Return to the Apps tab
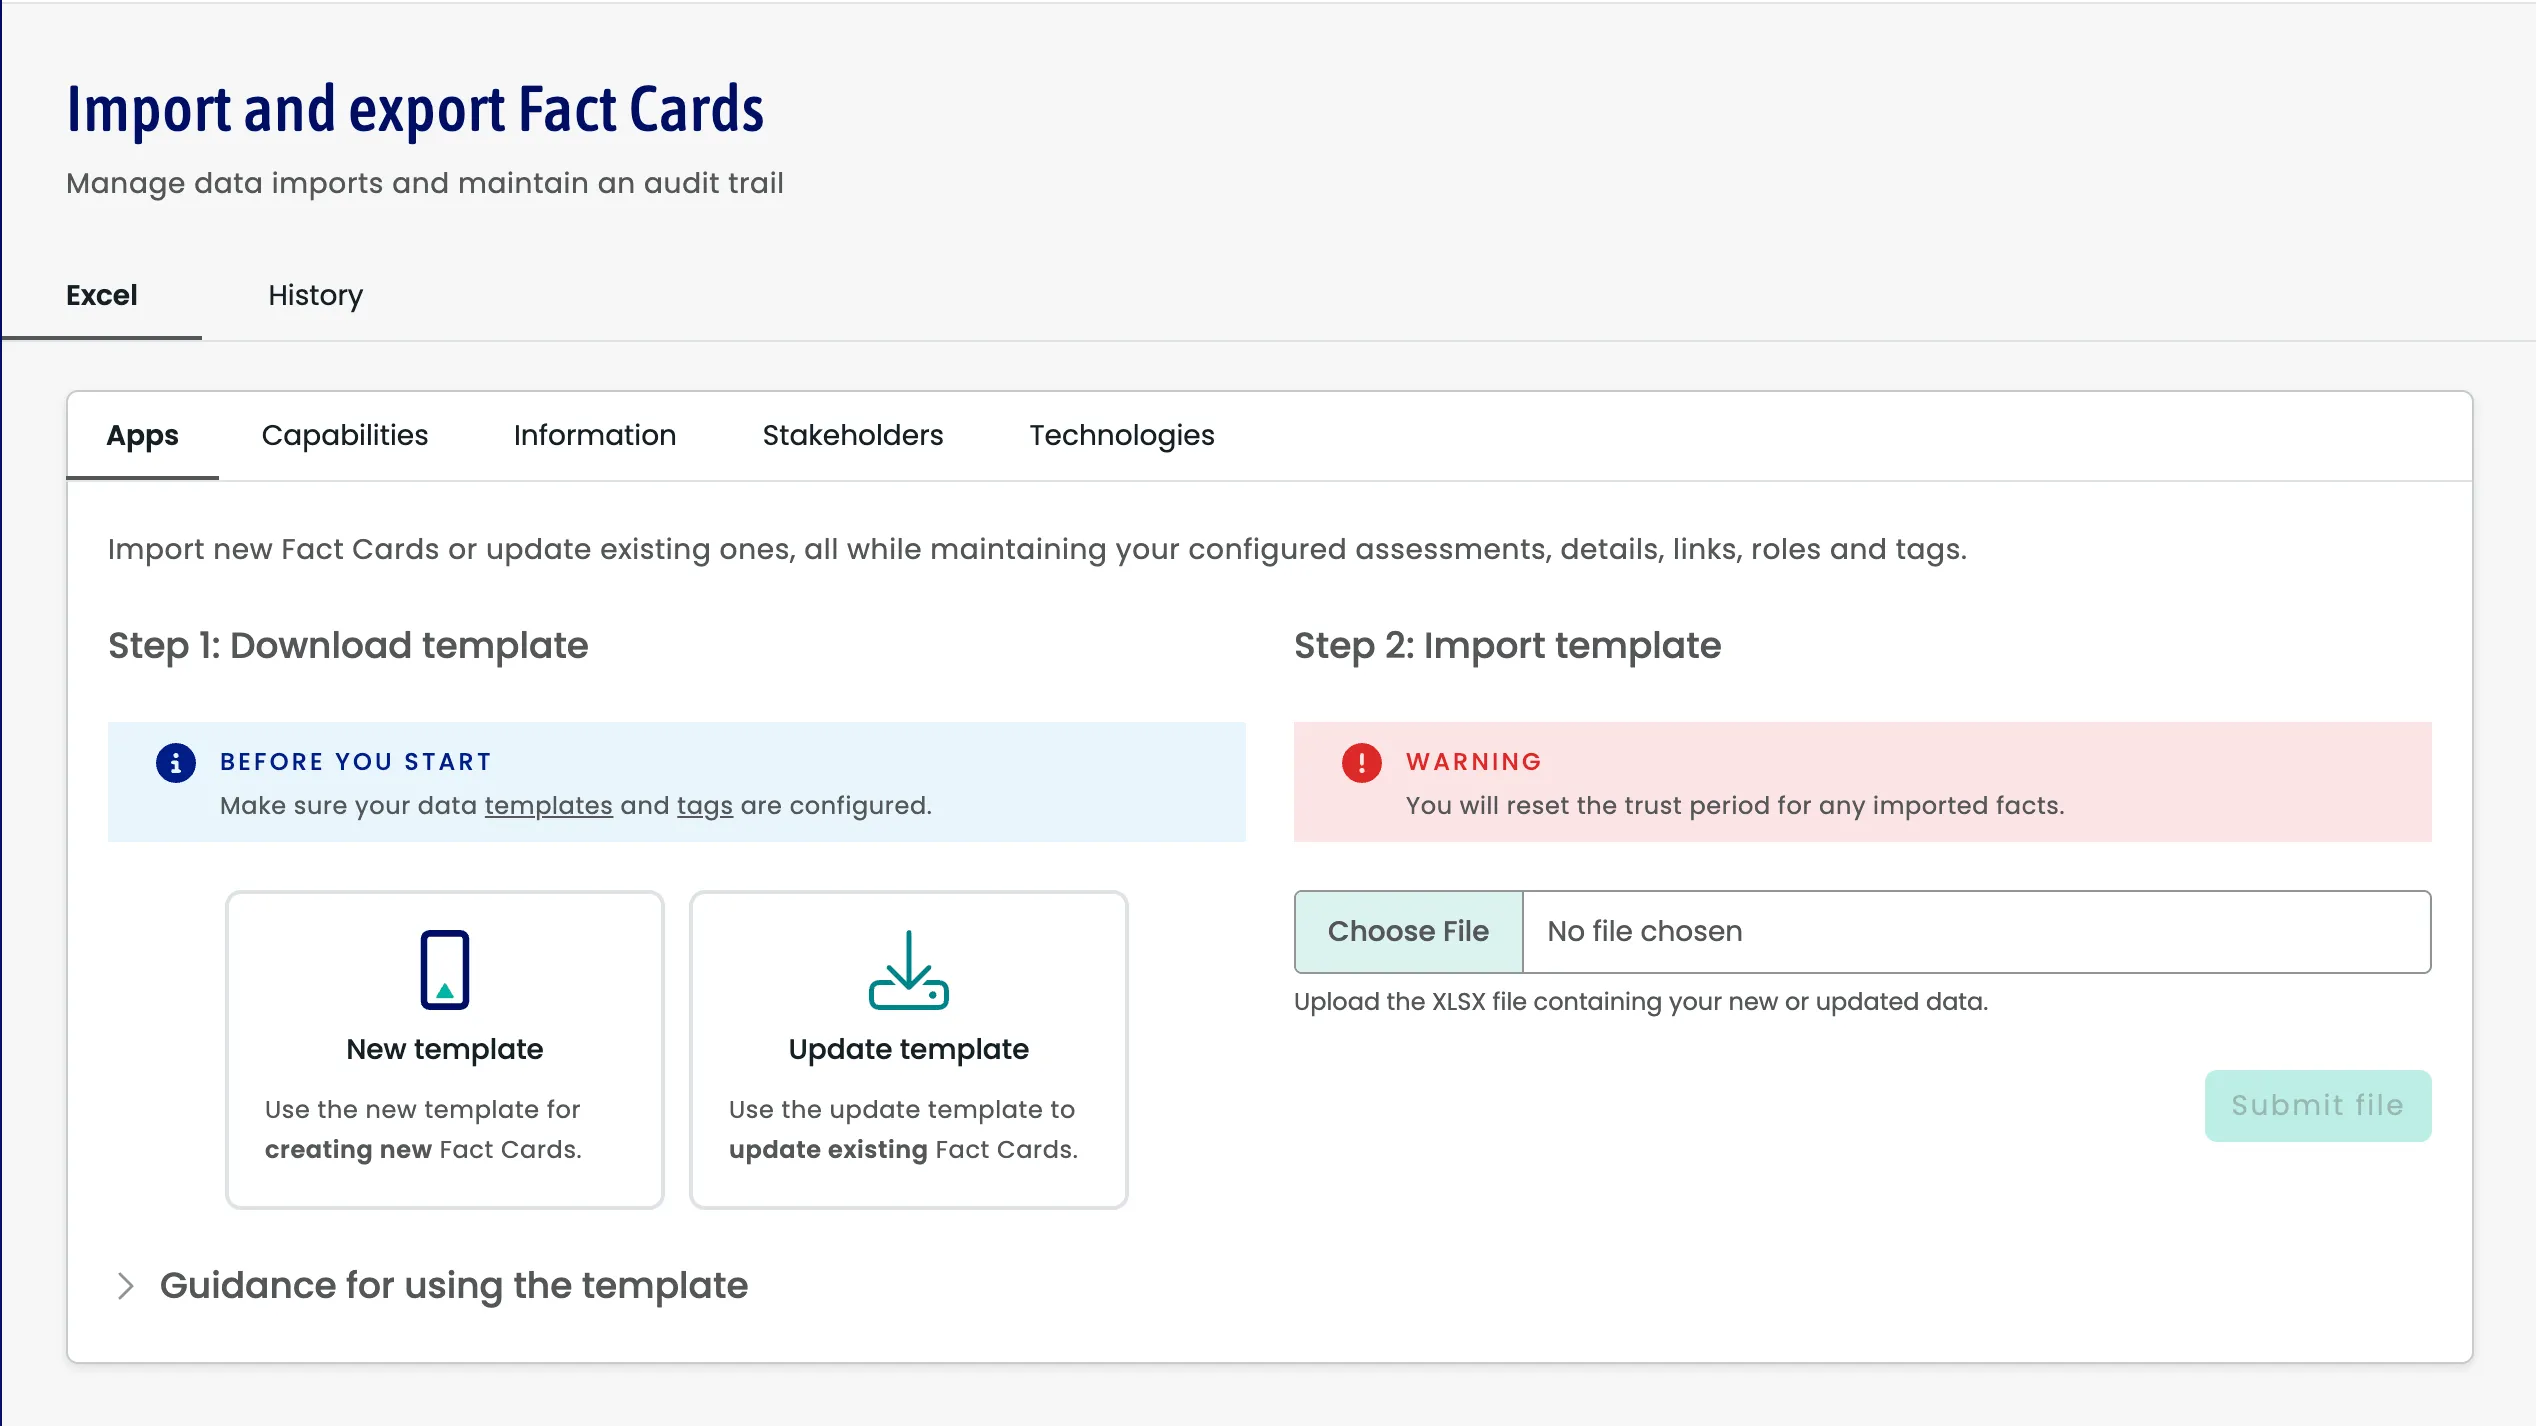This screenshot has height=1426, width=2536. tap(141, 435)
